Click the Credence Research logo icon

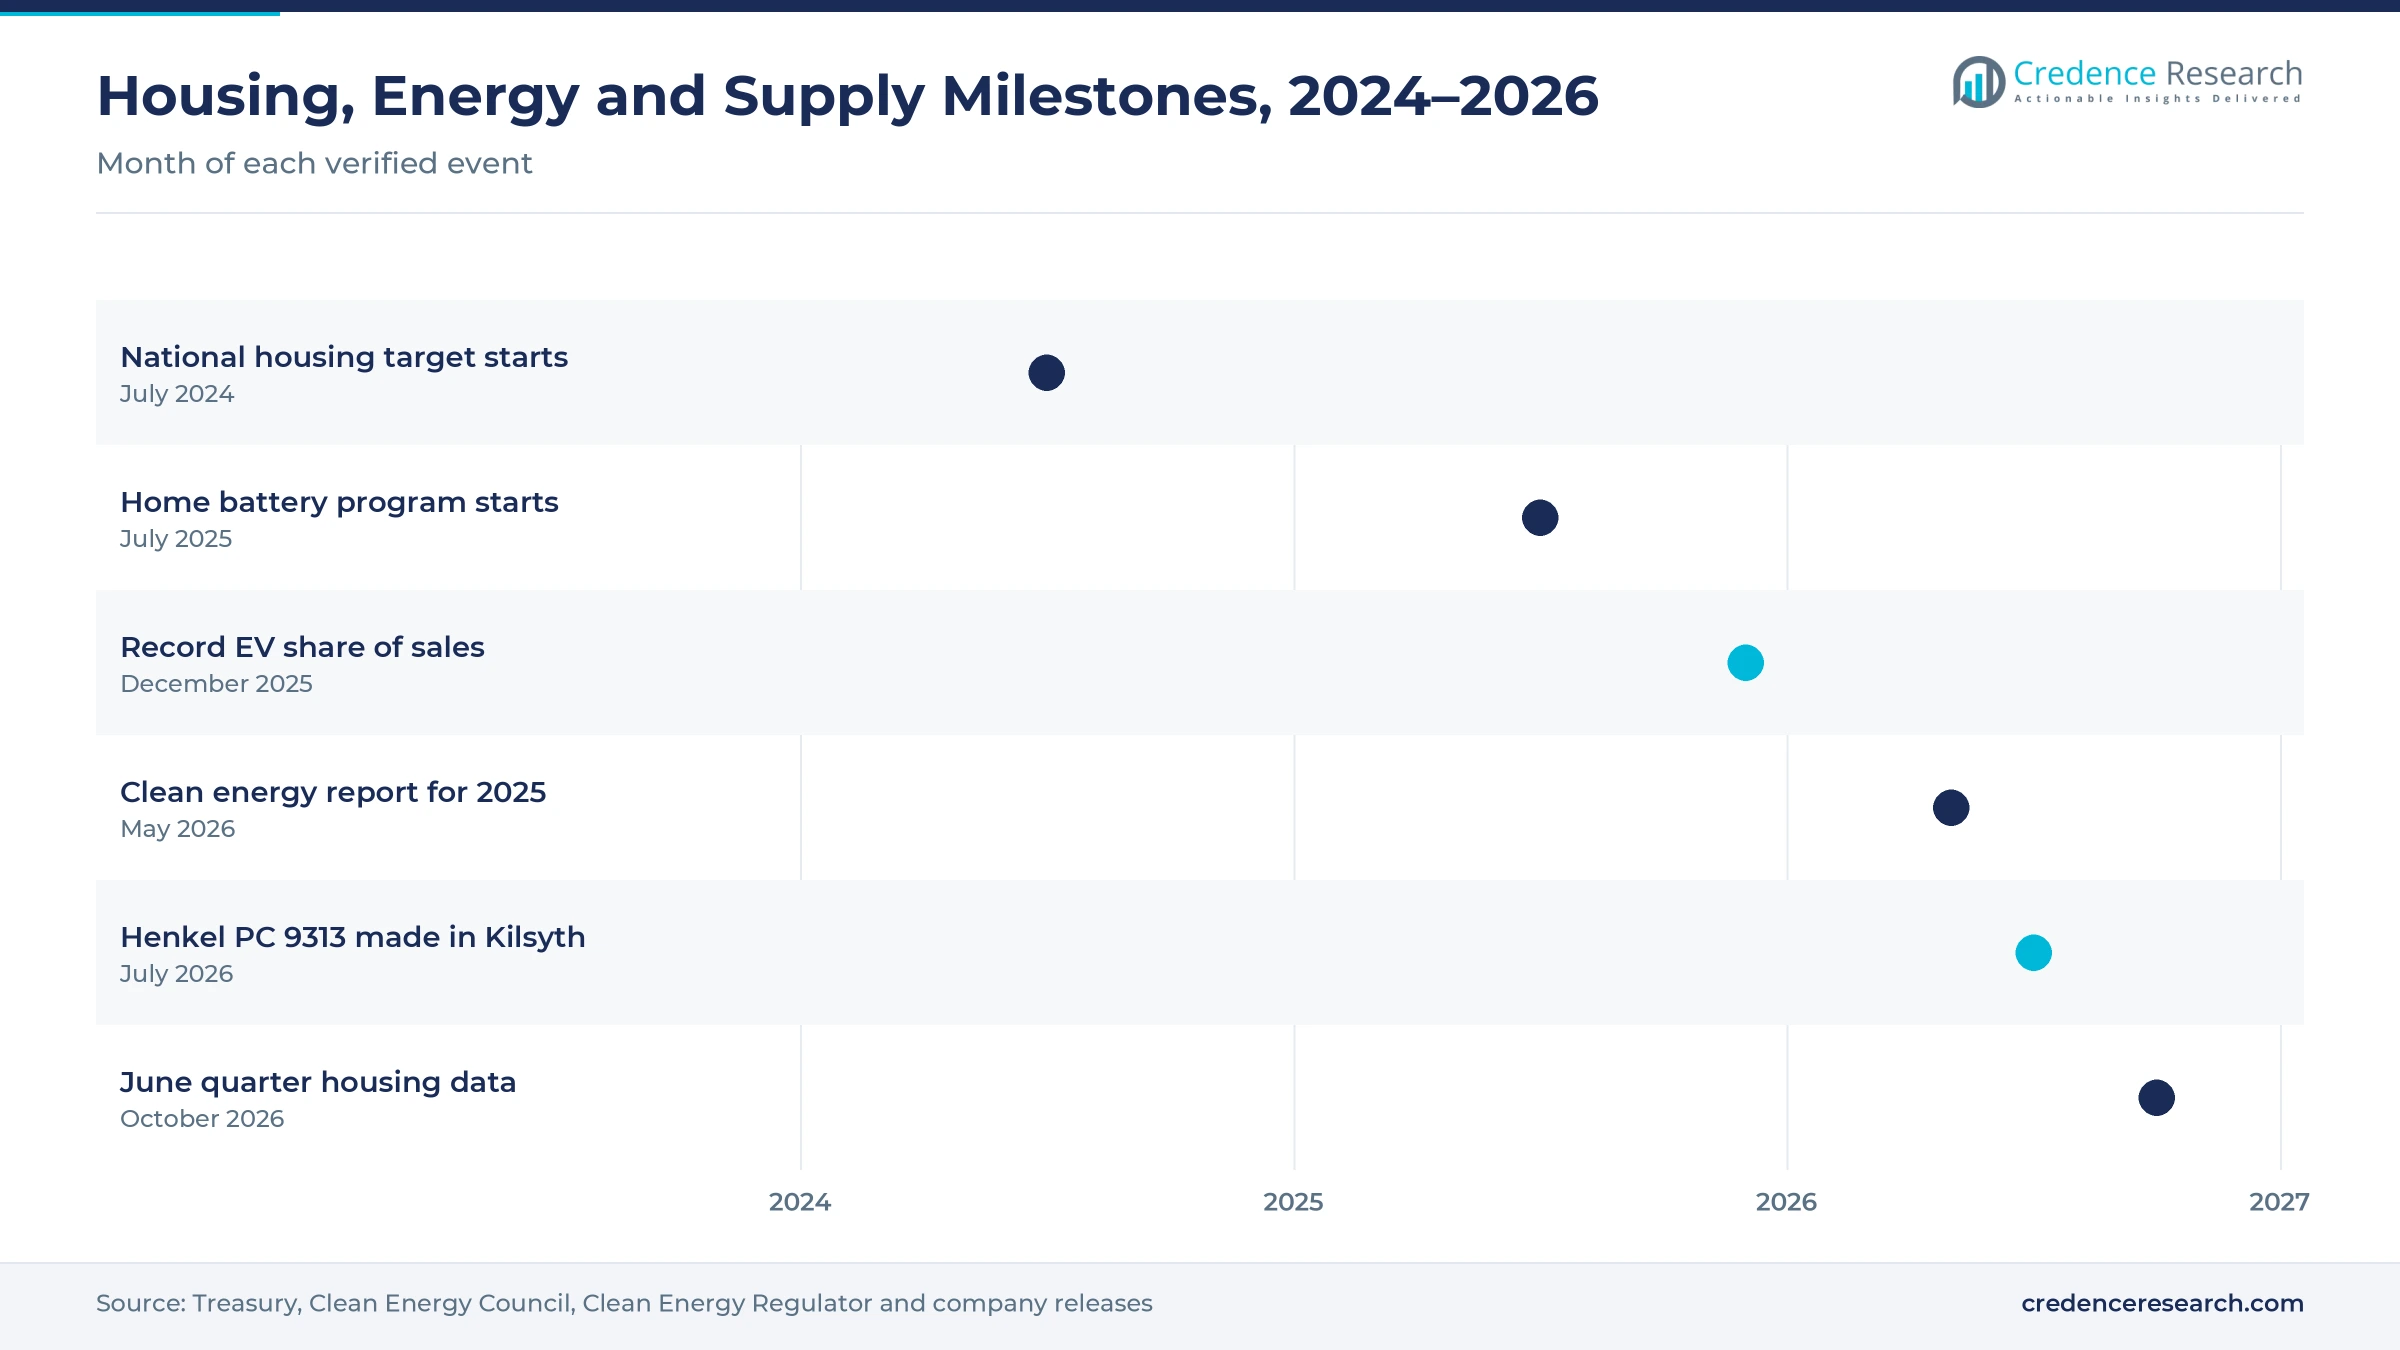1979,81
